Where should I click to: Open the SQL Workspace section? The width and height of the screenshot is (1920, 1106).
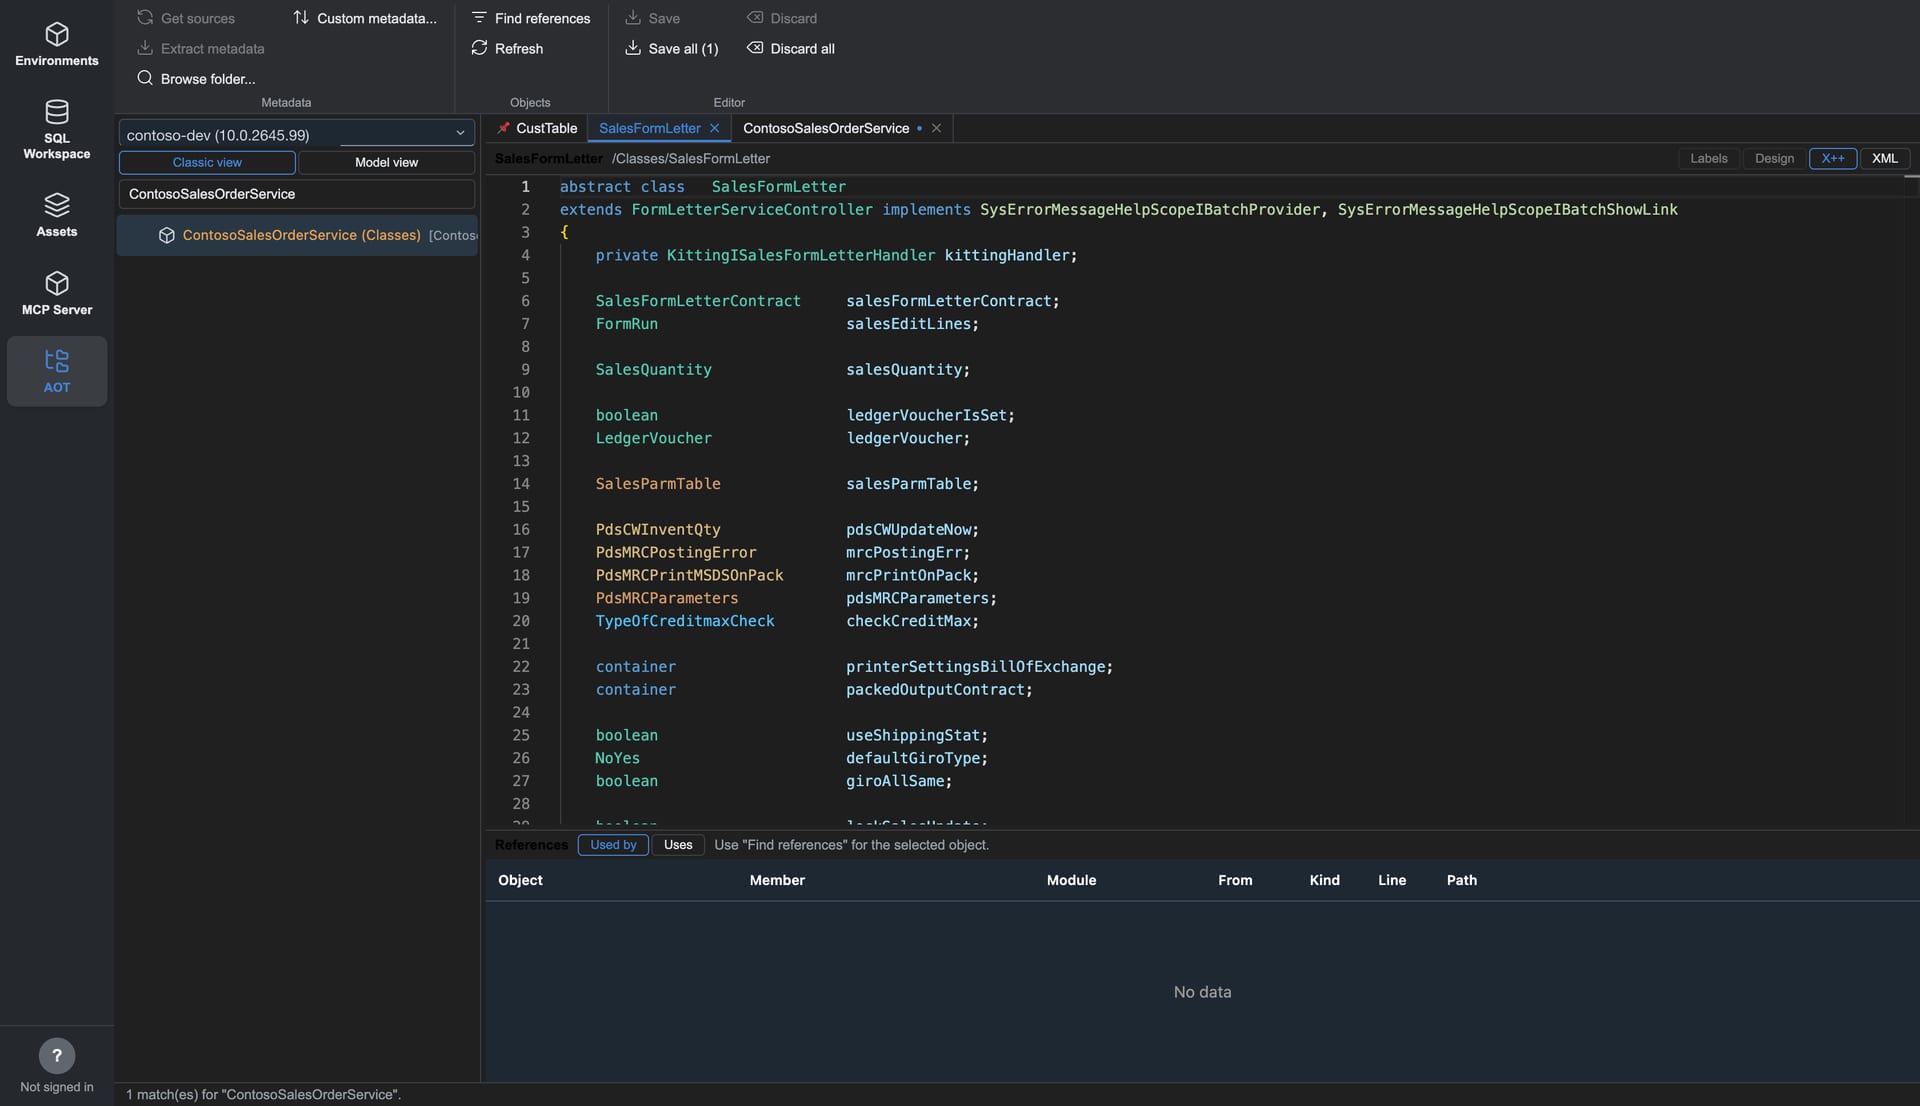pos(57,130)
